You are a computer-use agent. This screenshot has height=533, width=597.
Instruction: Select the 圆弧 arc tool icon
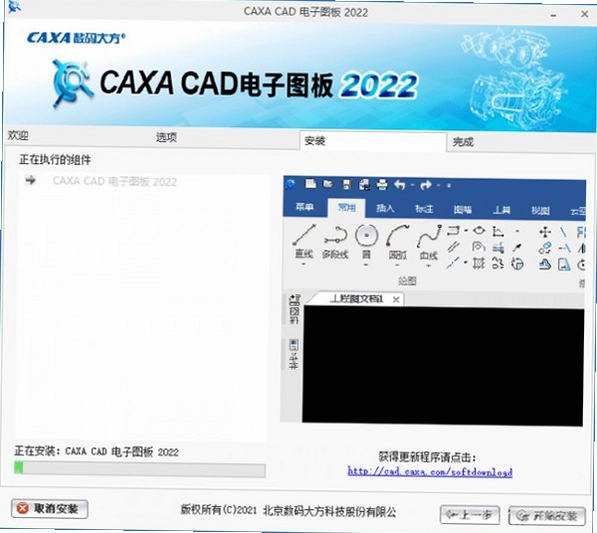coord(397,235)
